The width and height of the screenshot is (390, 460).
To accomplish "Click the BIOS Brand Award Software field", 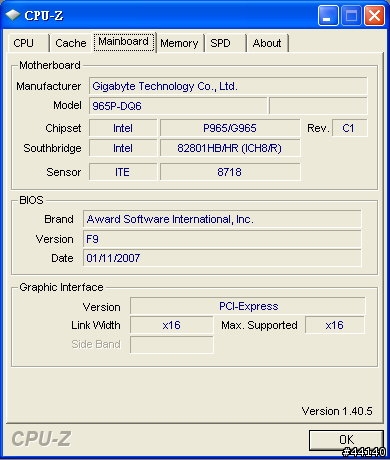I will [x=222, y=219].
